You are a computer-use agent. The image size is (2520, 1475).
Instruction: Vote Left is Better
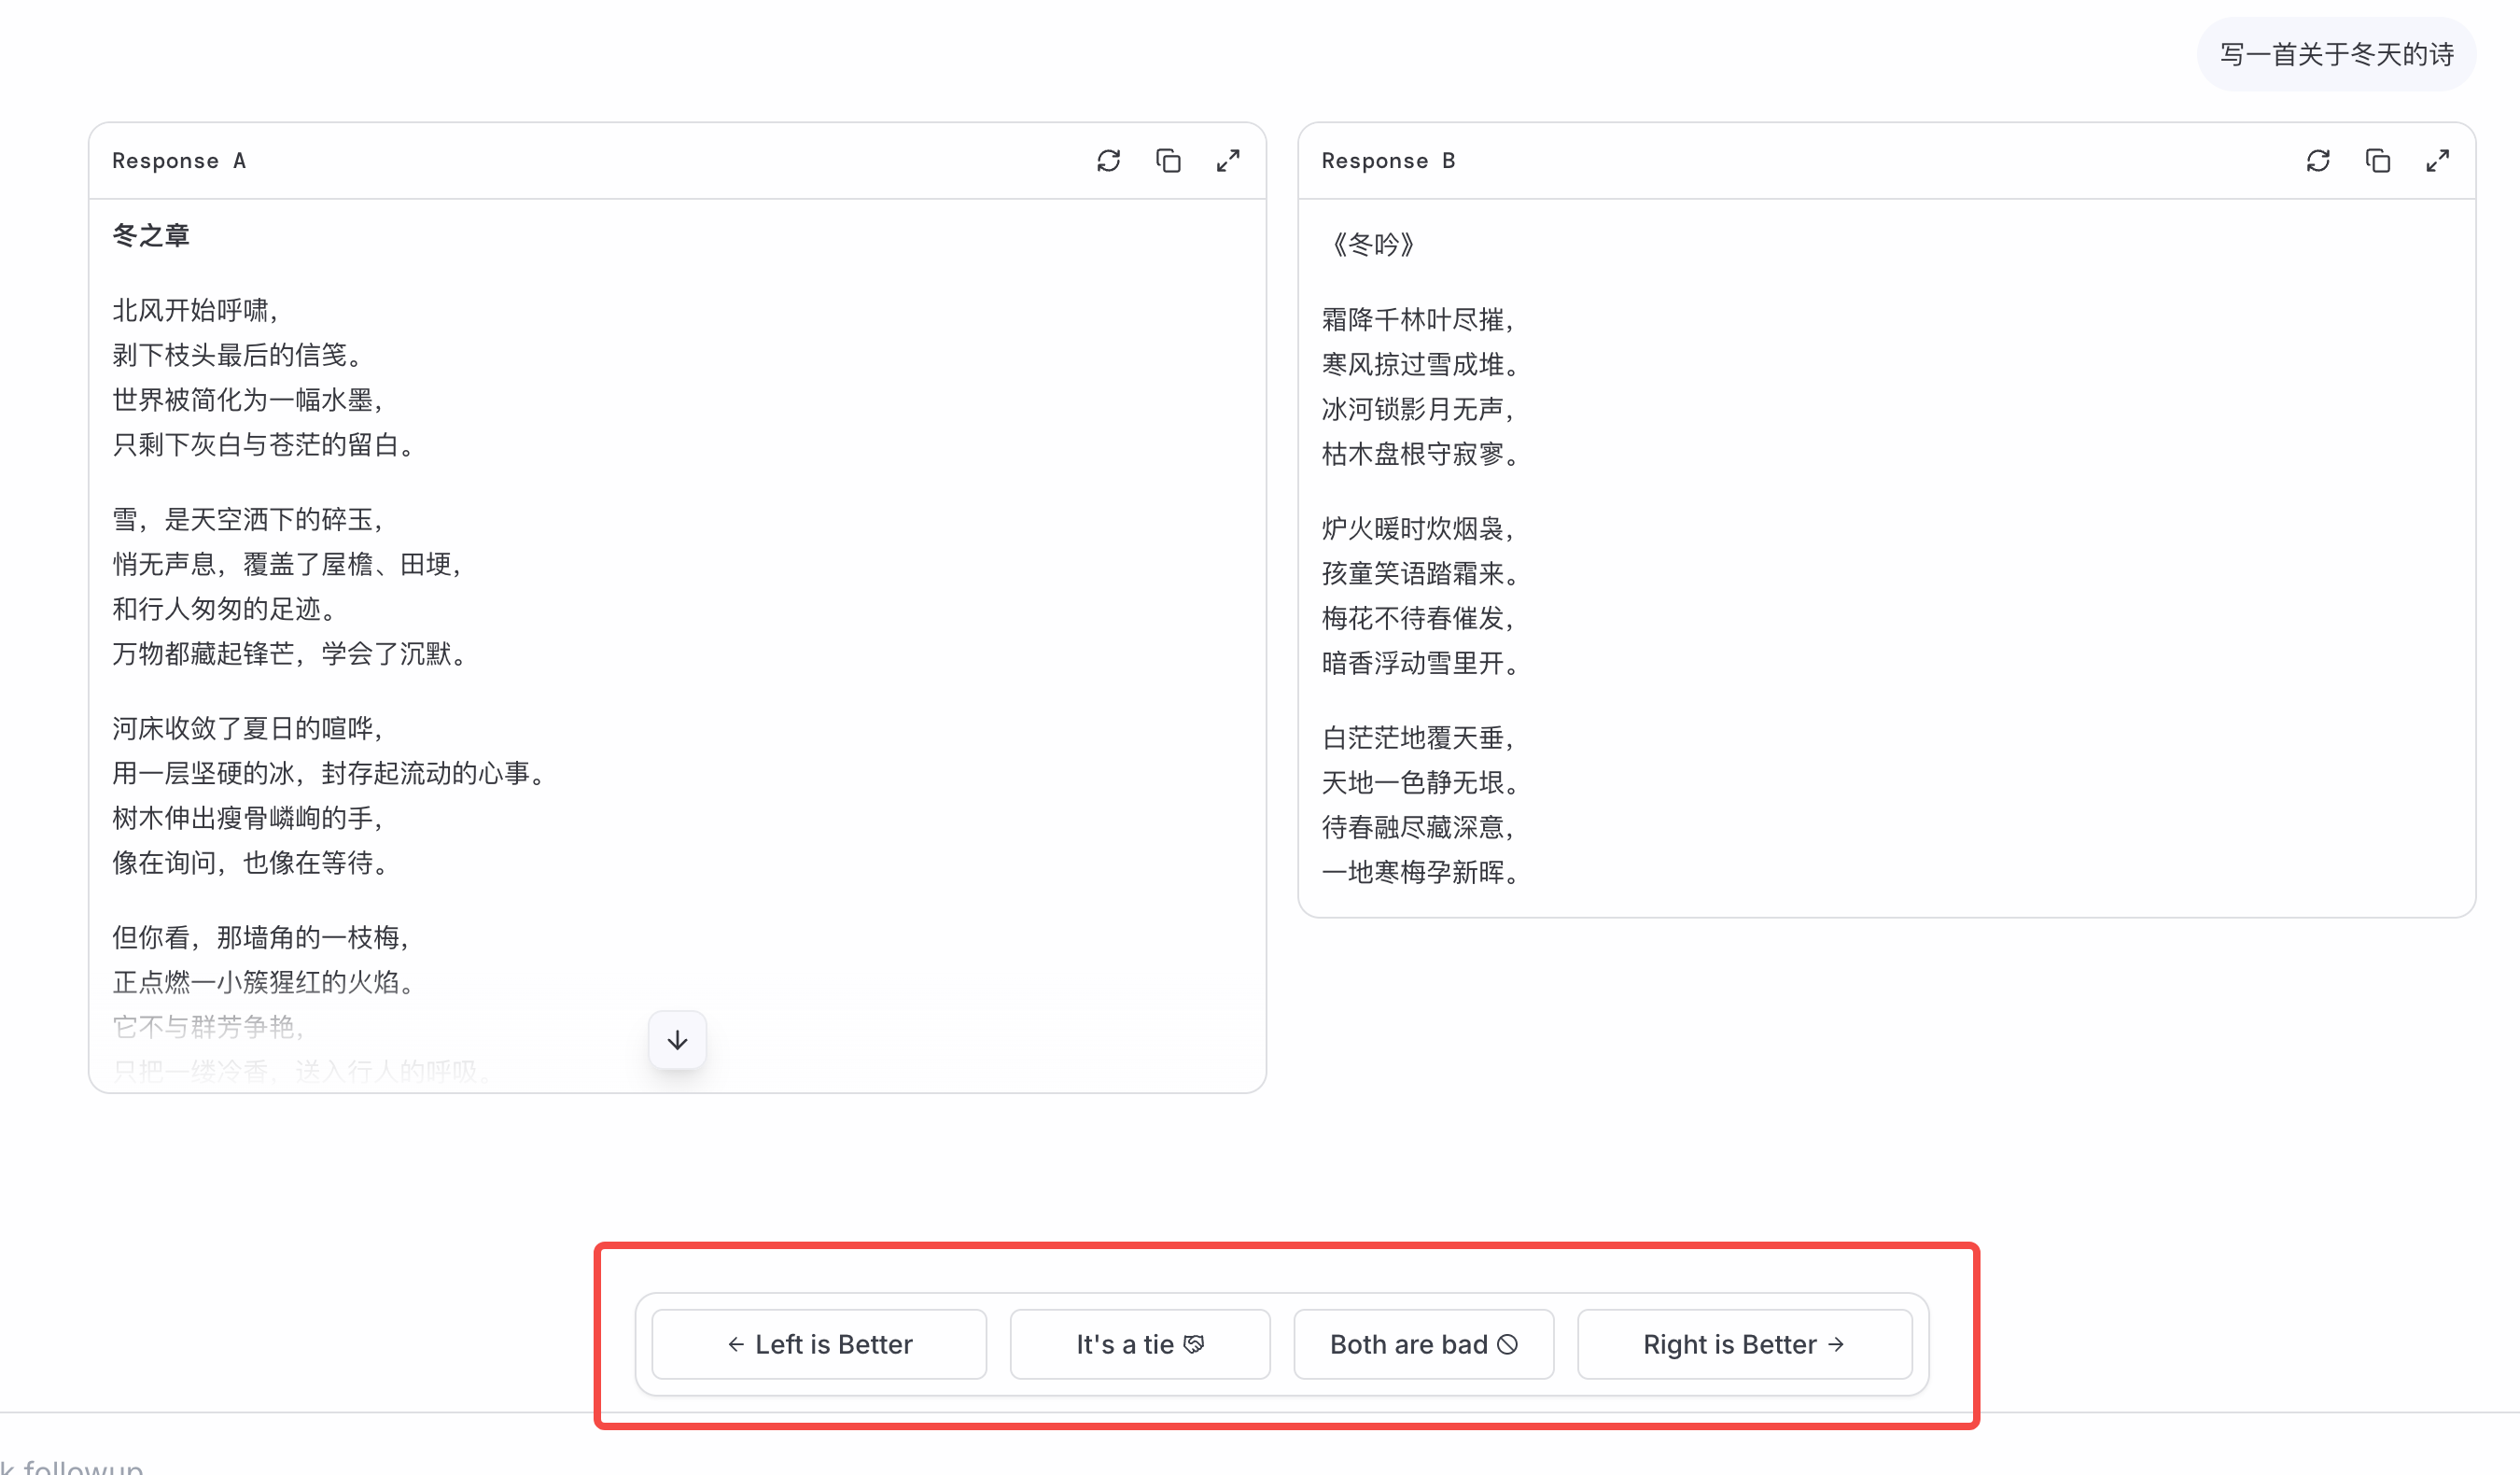(819, 1344)
